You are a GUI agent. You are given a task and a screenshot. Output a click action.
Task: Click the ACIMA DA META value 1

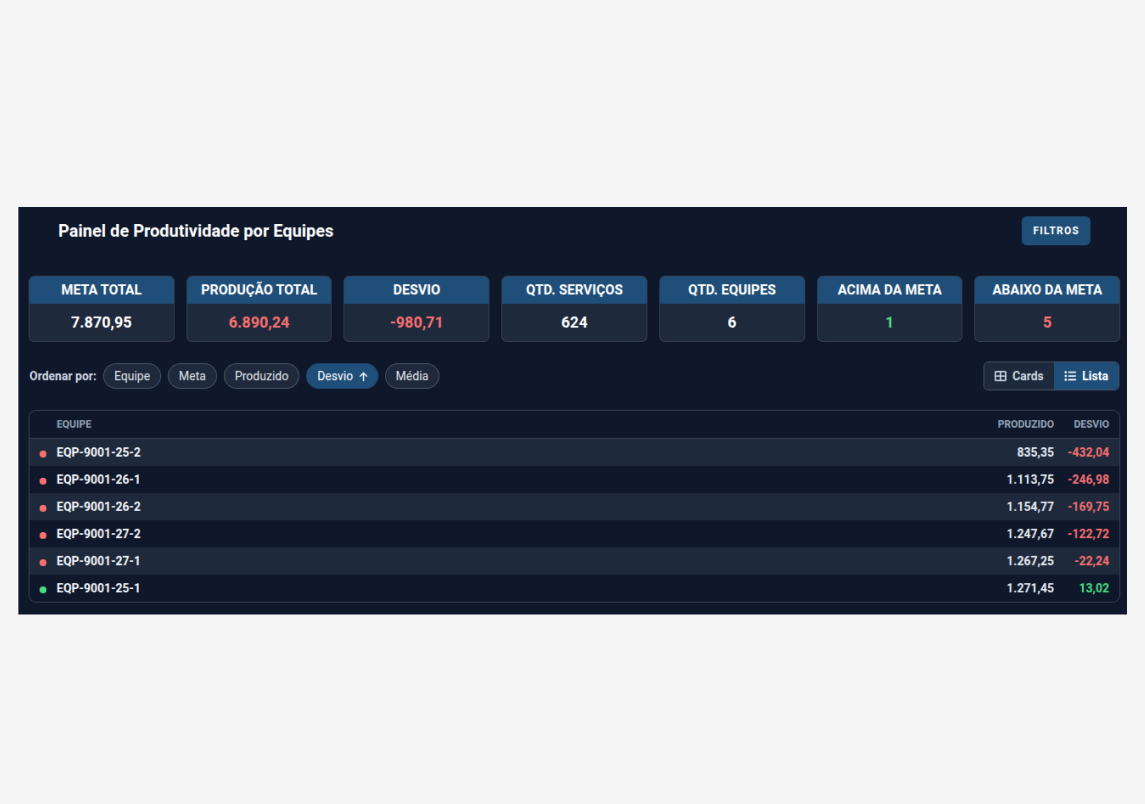(889, 323)
